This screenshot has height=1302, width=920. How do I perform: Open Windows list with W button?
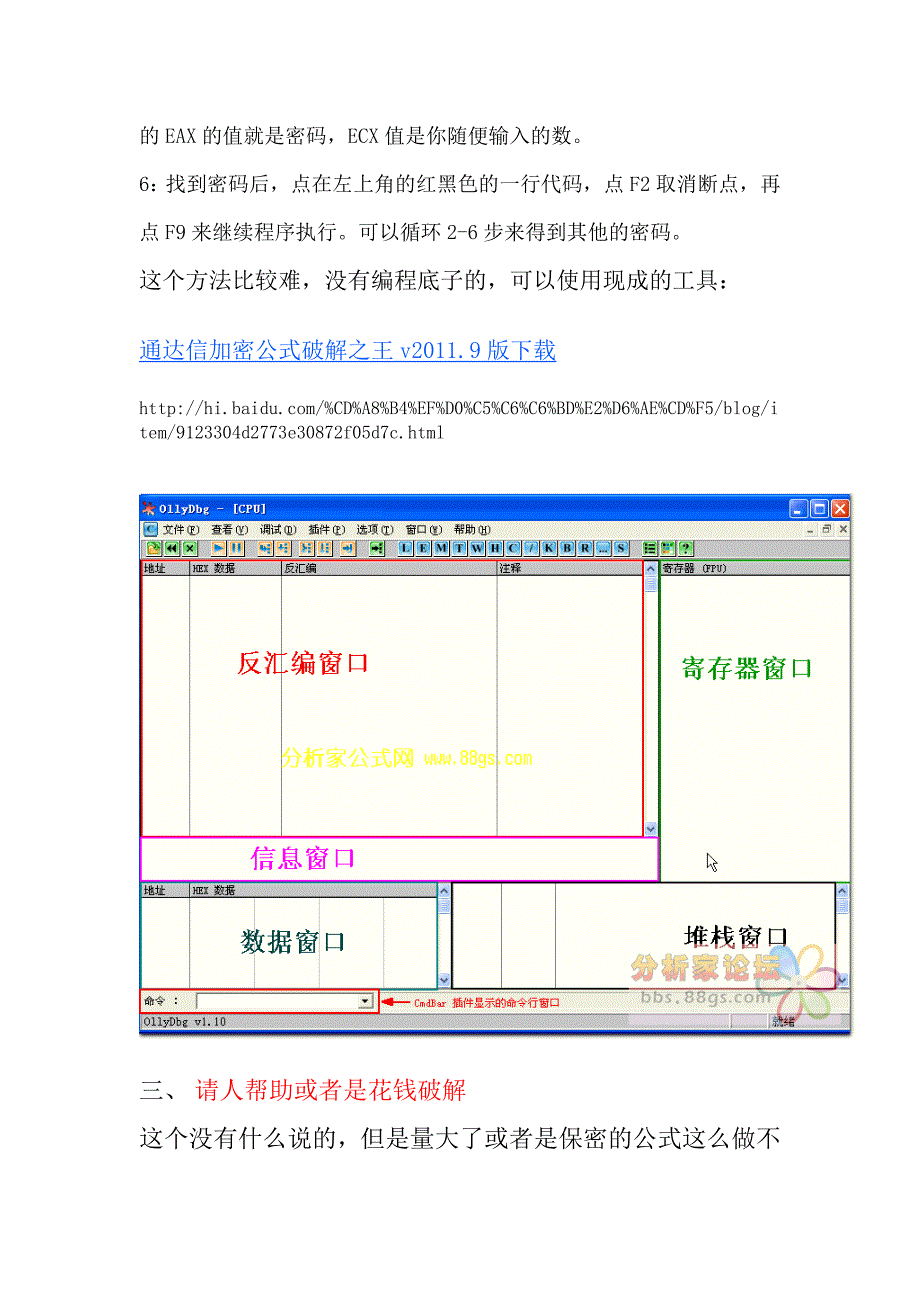tap(477, 548)
